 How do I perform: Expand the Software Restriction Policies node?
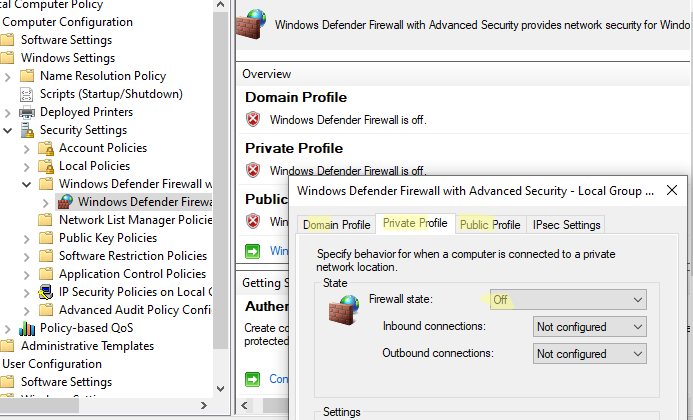[27, 257]
